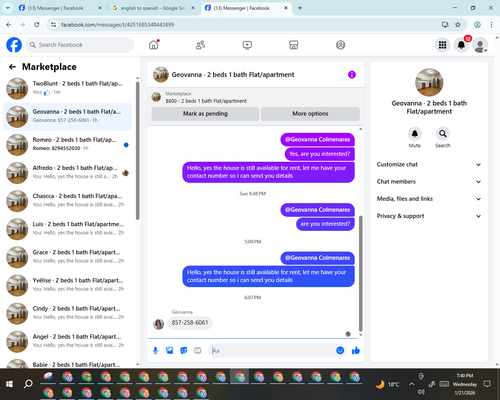Expand Customize chat section
This screenshot has height=400, width=500.
pos(429,164)
